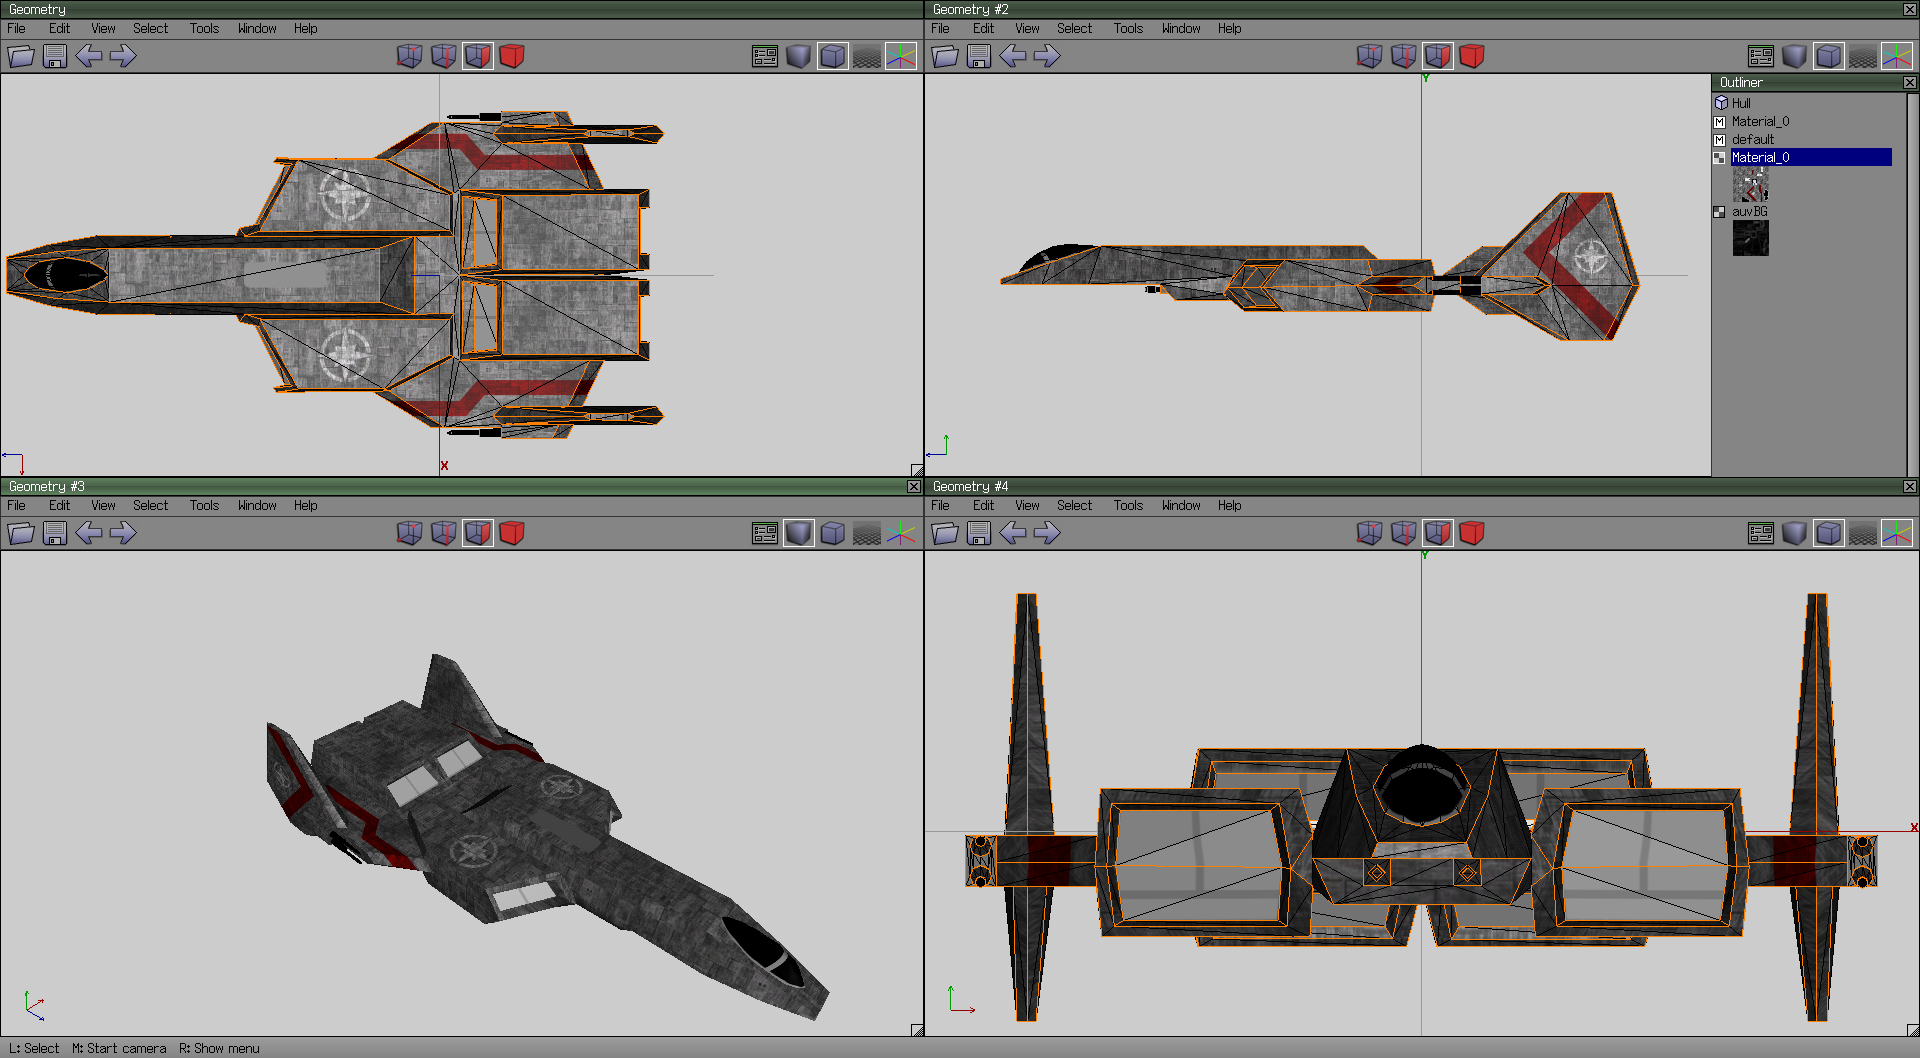
Task: Select the default material in Outliner
Action: [x=1752, y=140]
